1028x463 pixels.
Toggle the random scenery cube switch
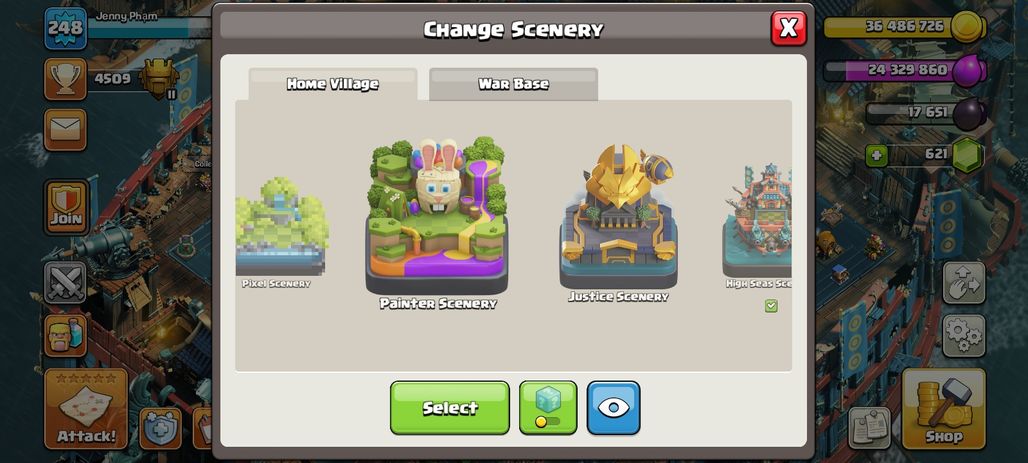click(548, 407)
